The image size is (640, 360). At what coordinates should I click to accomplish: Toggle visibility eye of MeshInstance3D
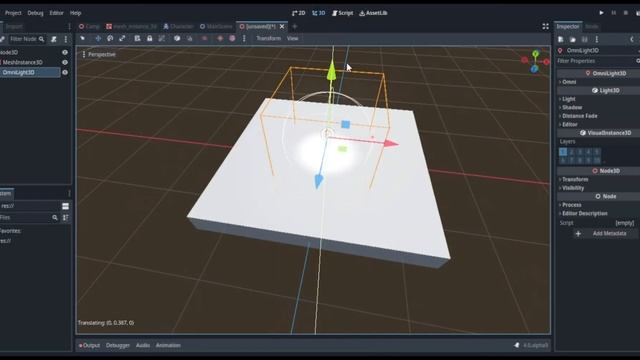[x=65, y=62]
